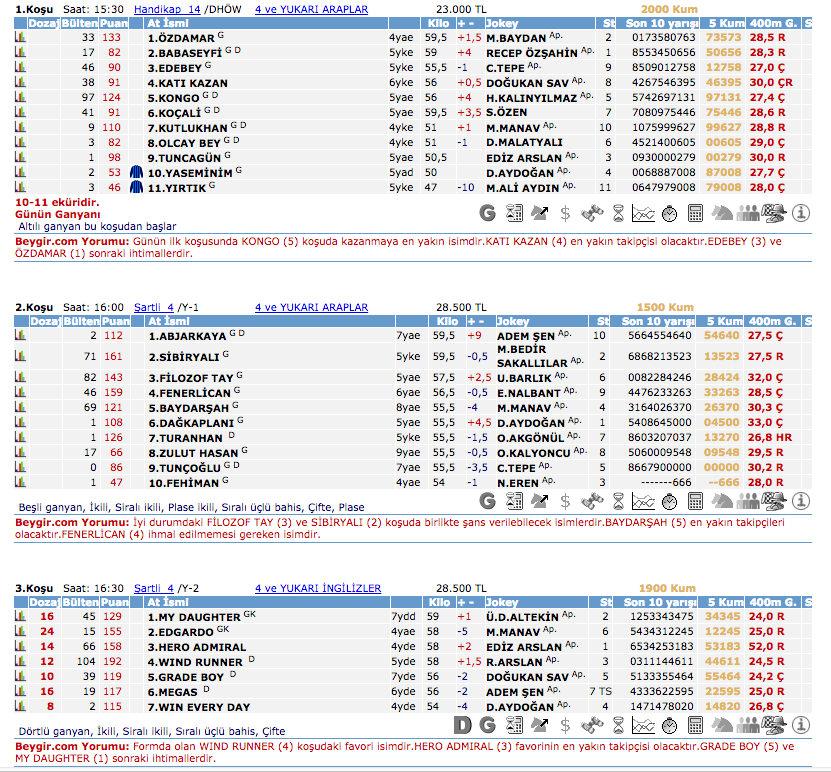Open the binoculars icon below race 1
831x772 pixels.
point(592,213)
